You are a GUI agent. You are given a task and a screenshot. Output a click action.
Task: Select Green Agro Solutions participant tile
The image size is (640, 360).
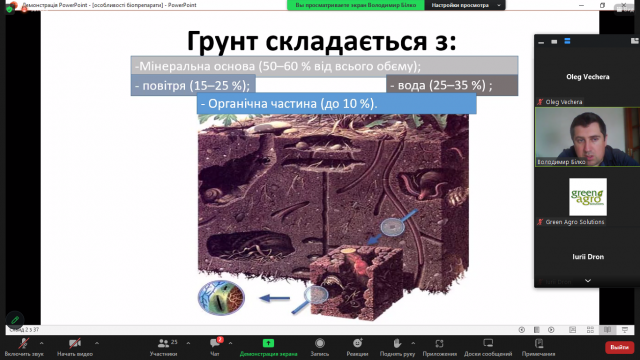pyautogui.click(x=587, y=197)
